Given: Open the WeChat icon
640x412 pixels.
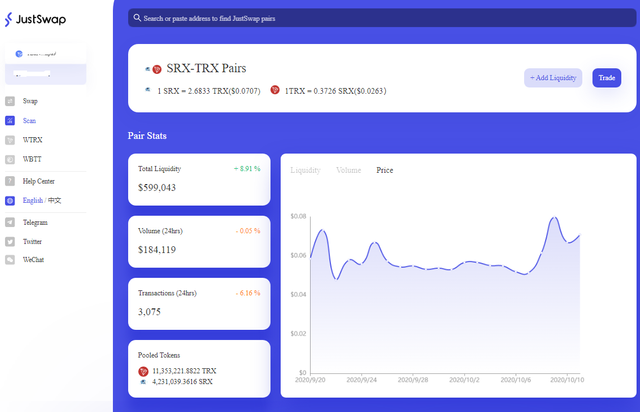Looking at the screenshot, I should (x=10, y=260).
